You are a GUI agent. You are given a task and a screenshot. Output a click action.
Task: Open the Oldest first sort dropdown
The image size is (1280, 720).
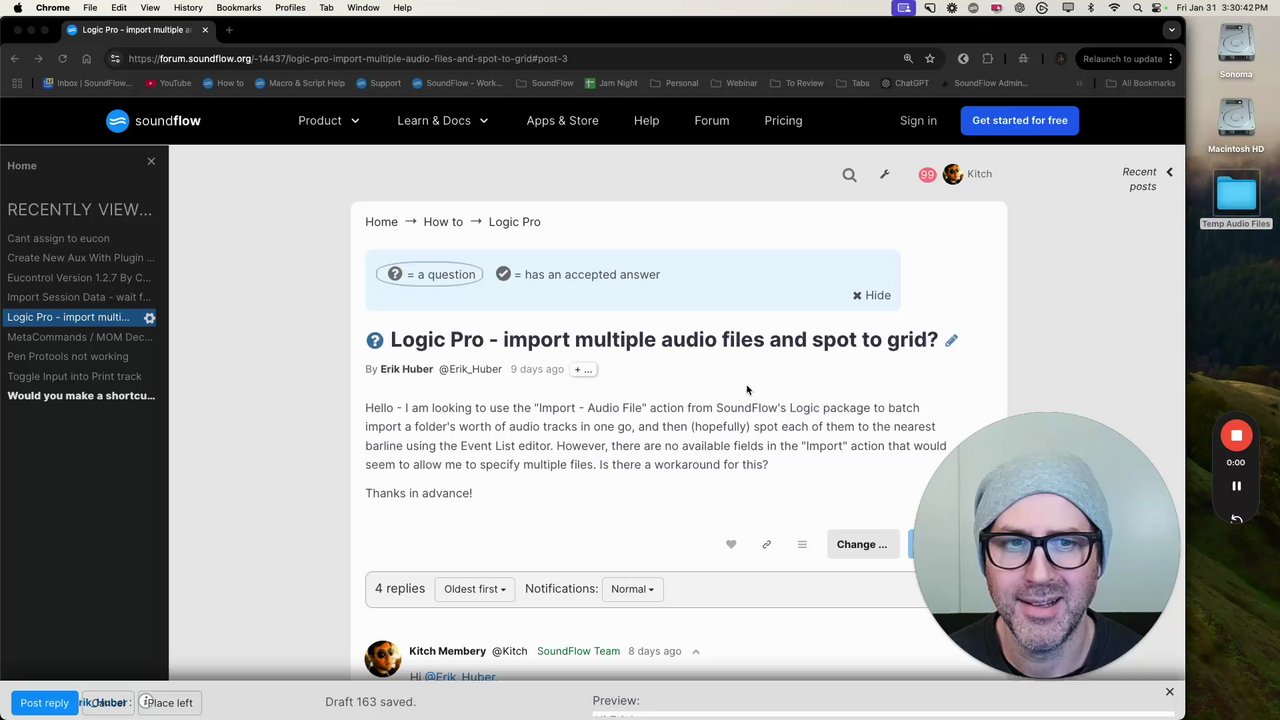(475, 589)
